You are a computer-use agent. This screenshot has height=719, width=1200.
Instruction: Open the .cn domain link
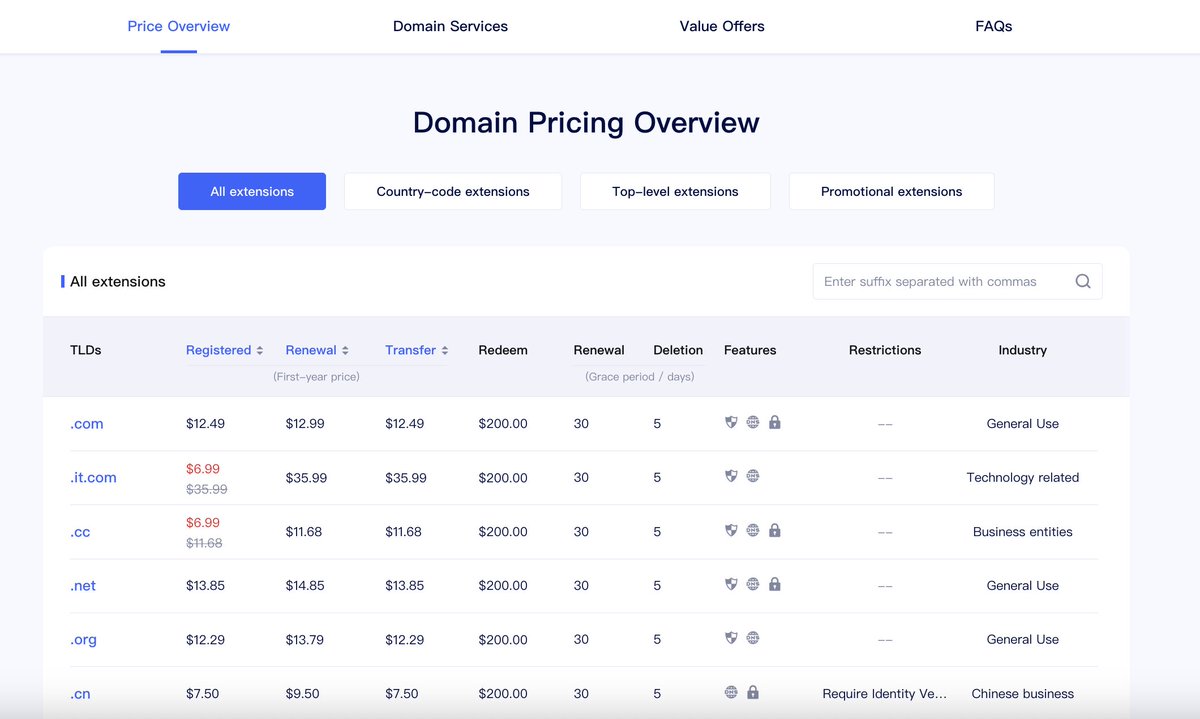click(80, 694)
